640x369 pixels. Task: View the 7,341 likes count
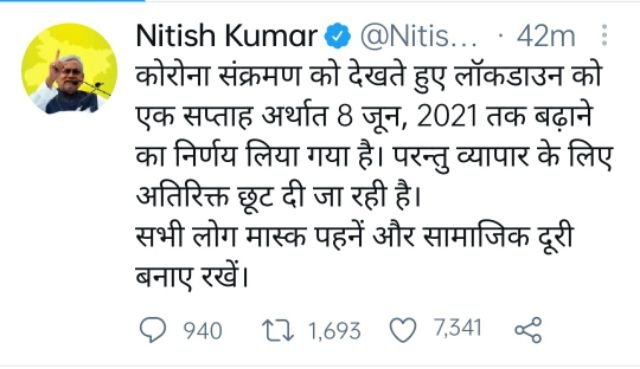coord(458,328)
